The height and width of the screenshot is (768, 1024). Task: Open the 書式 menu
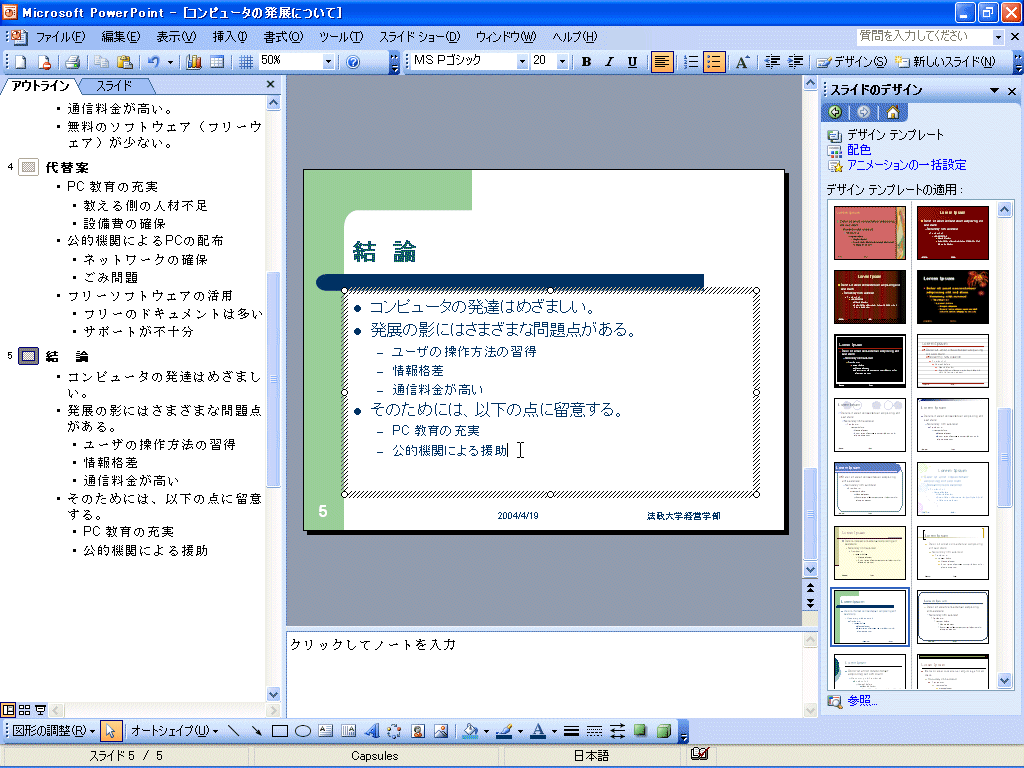point(283,37)
